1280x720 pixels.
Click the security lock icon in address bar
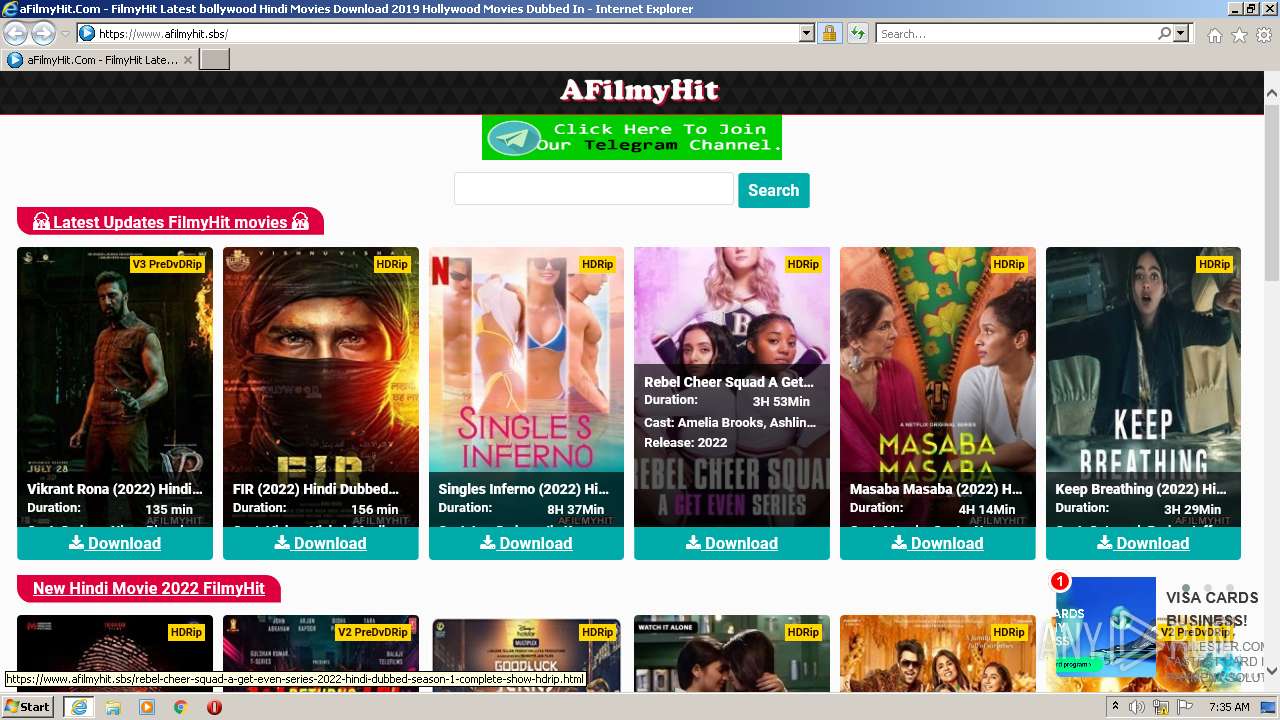point(829,34)
